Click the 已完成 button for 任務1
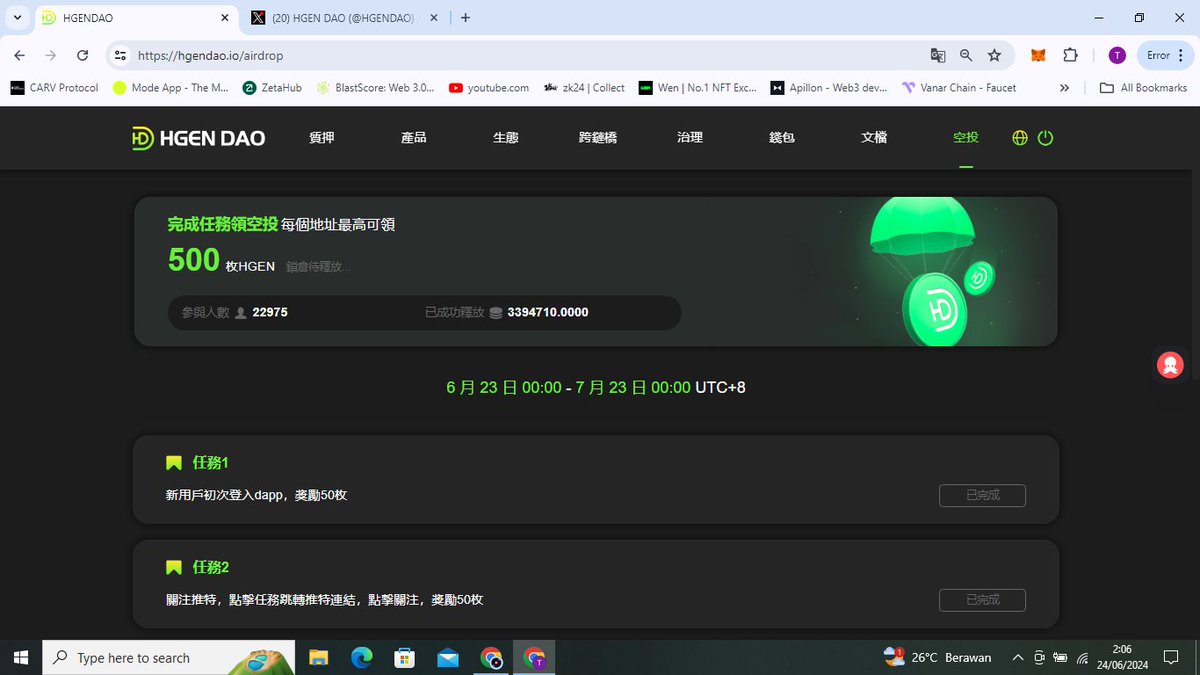Screen dimensions: 1200x675 (982, 495)
